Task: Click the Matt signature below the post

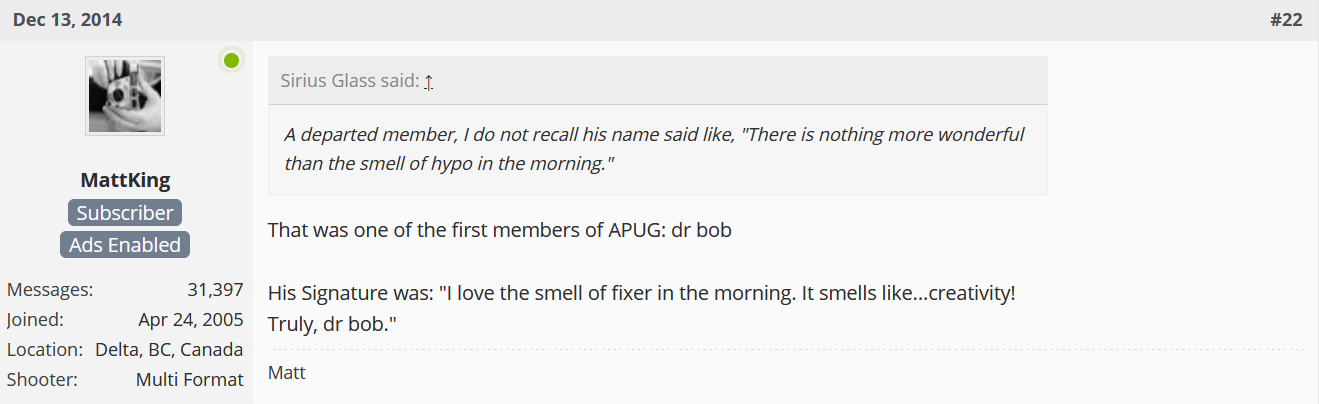Action: click(287, 373)
